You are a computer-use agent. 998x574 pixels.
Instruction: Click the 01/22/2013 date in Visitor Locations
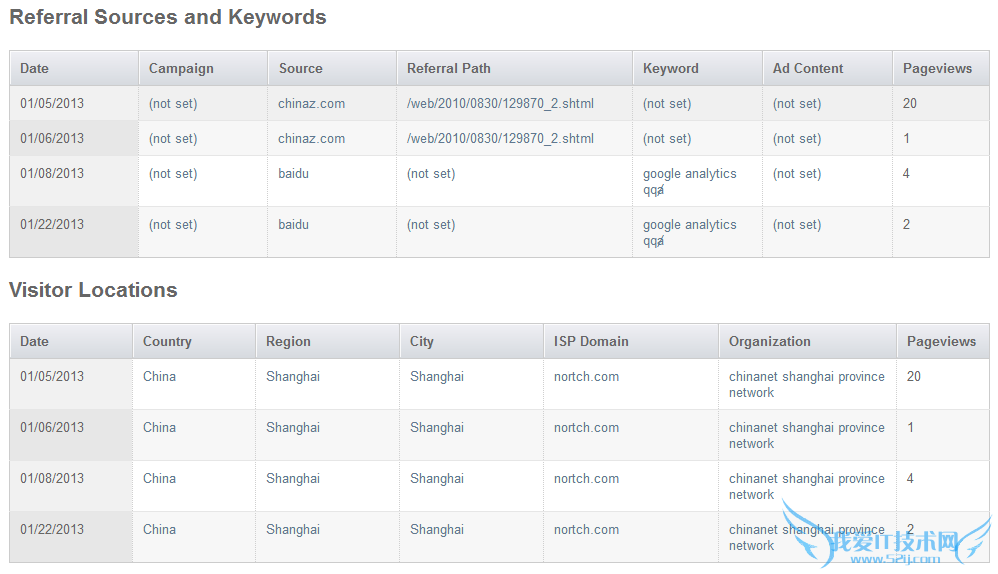[52, 529]
